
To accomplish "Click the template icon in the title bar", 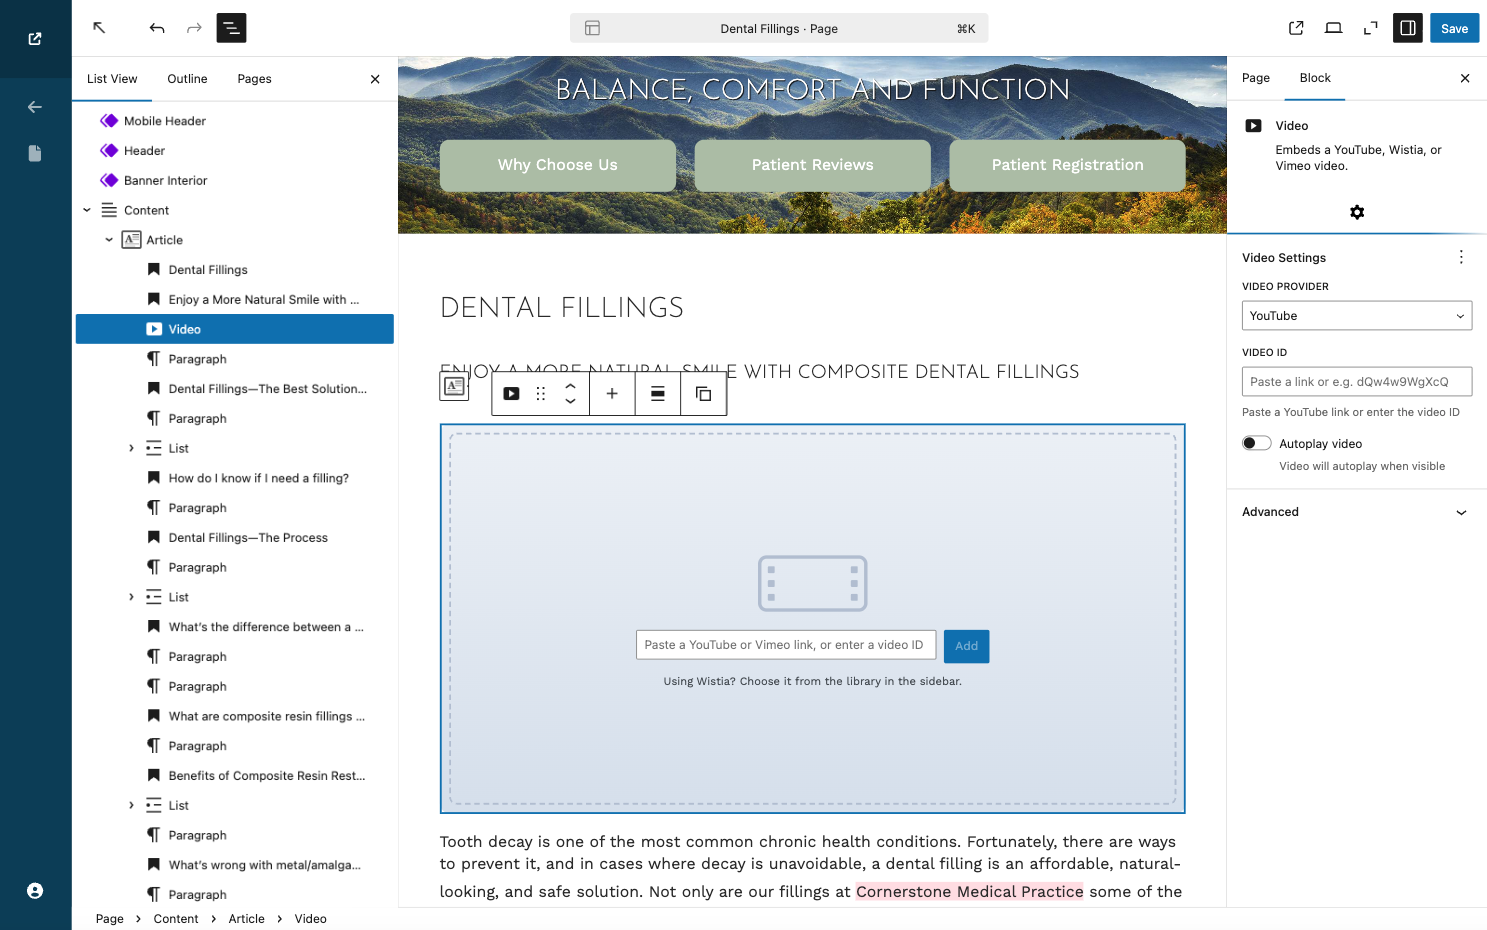I will coord(592,28).
